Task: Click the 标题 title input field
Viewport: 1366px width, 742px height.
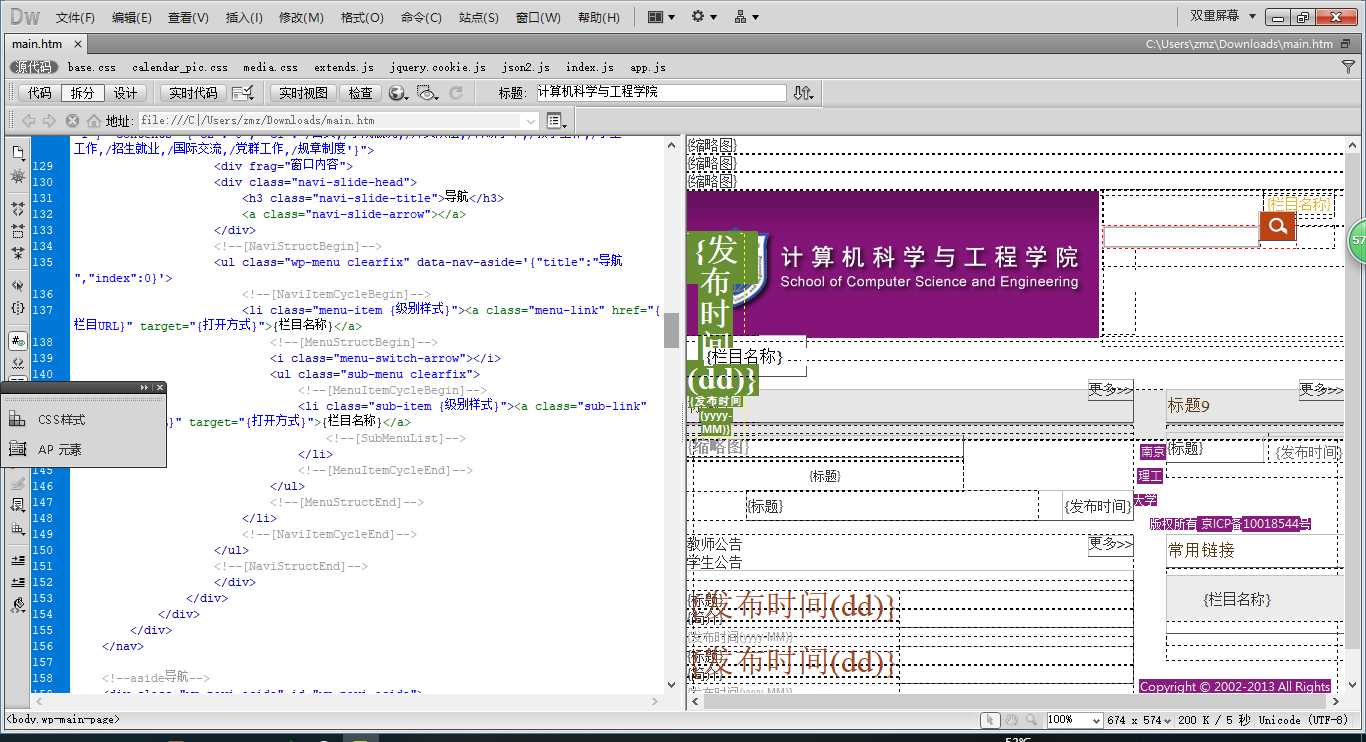Action: click(x=660, y=92)
